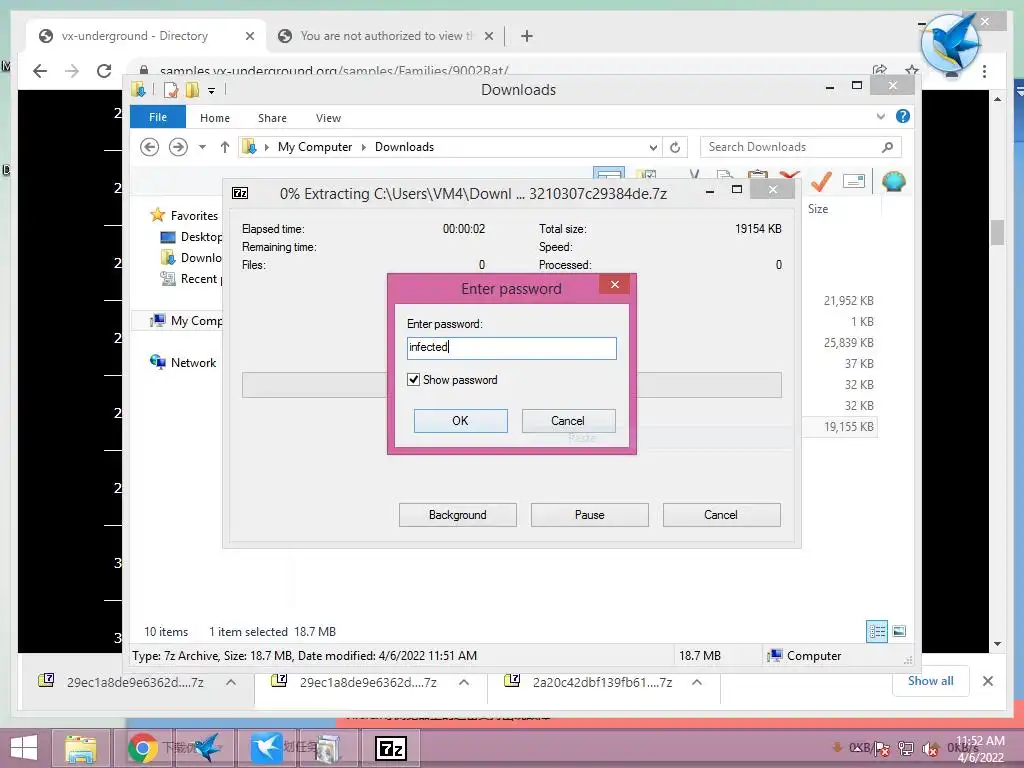Confirm the password with OK
The width and height of the screenshot is (1024, 768).
[460, 421]
